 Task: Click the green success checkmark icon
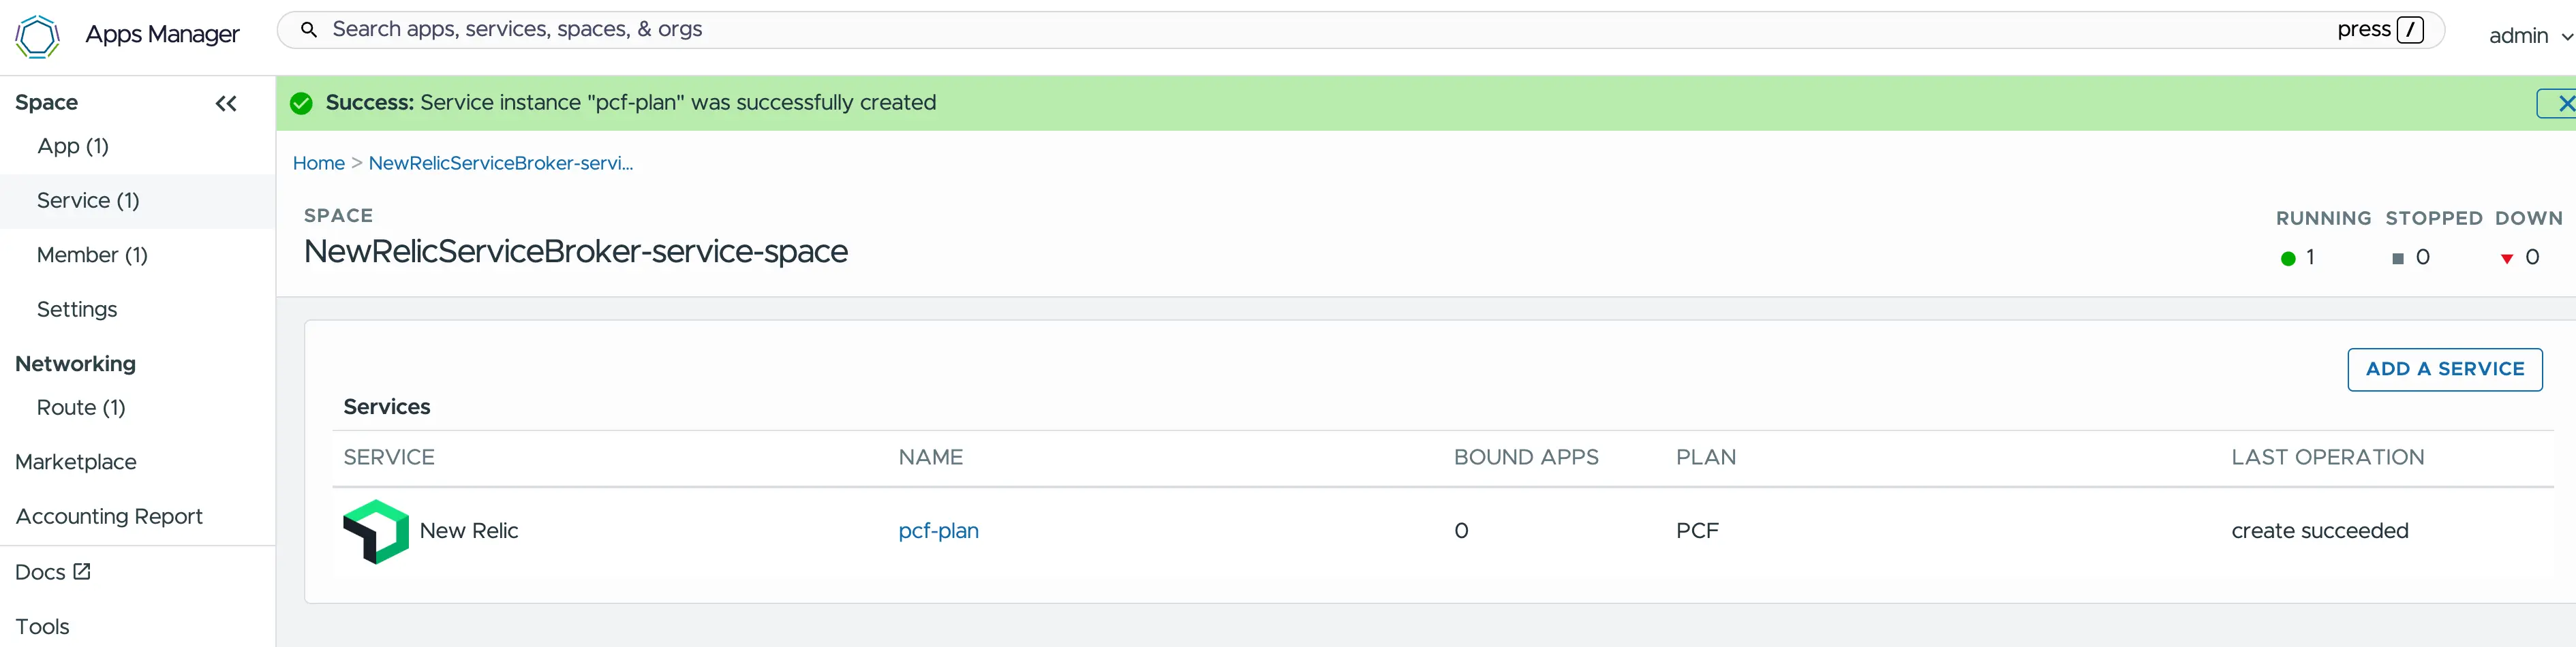pyautogui.click(x=301, y=103)
